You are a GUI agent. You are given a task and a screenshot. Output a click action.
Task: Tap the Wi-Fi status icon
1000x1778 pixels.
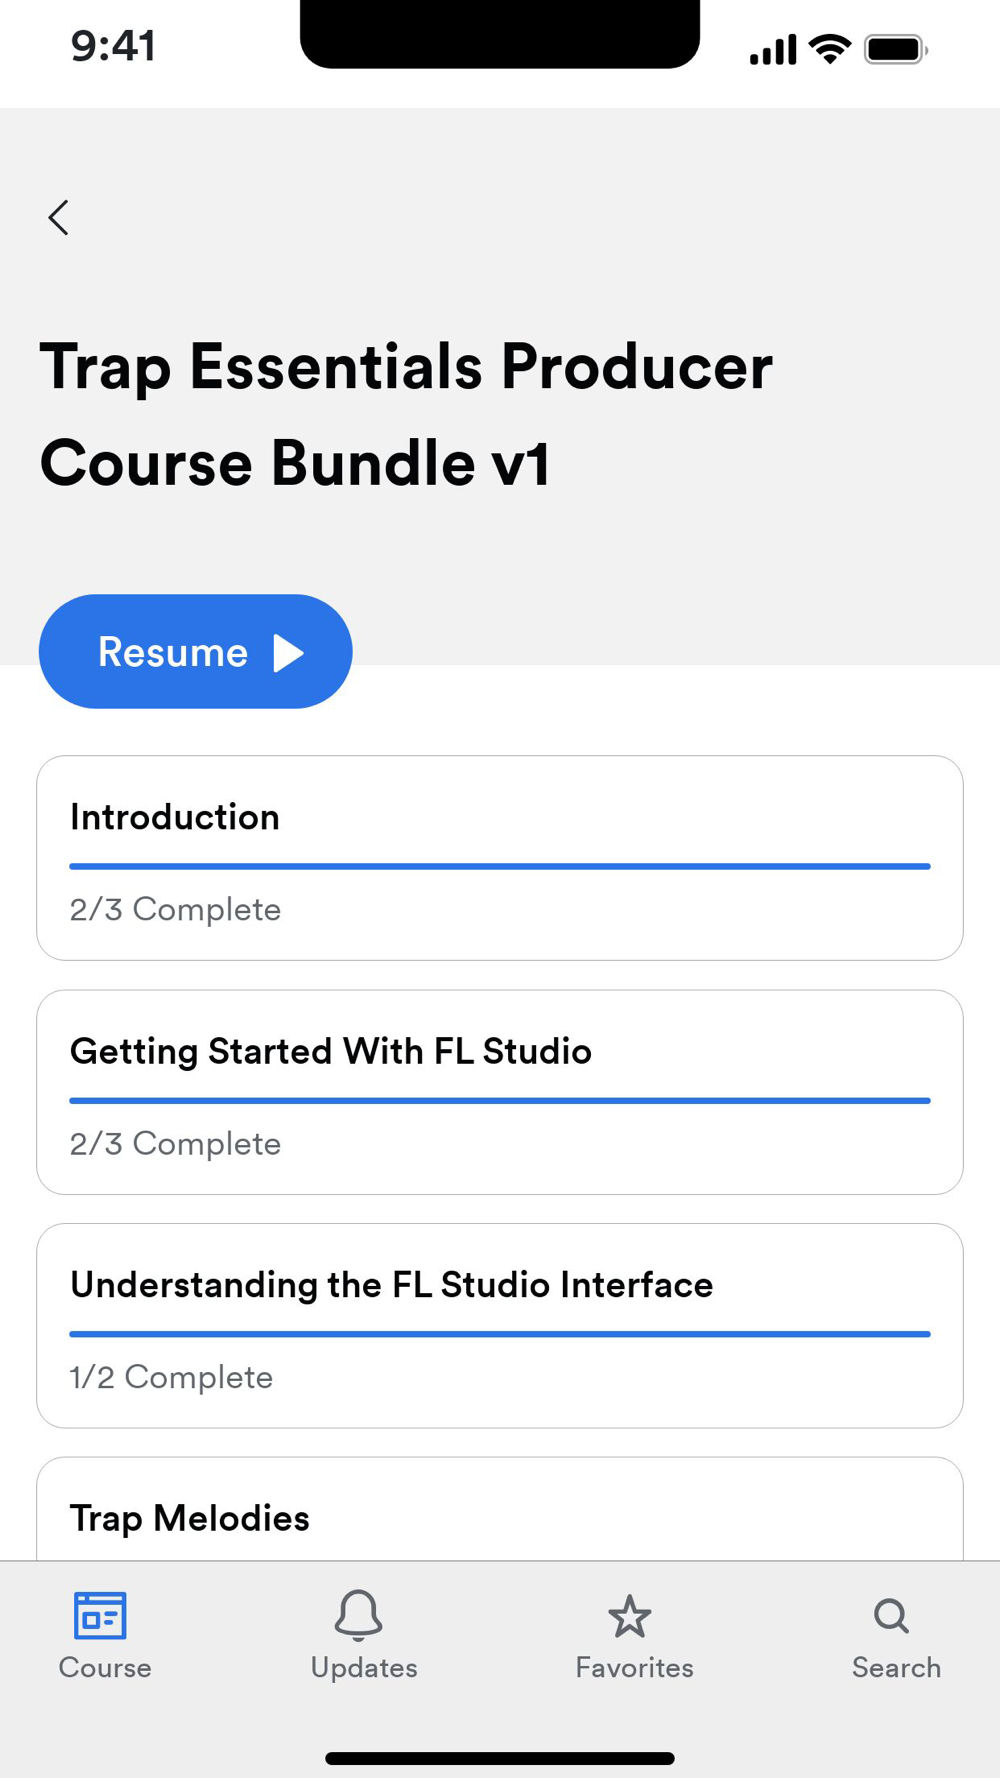click(x=830, y=48)
